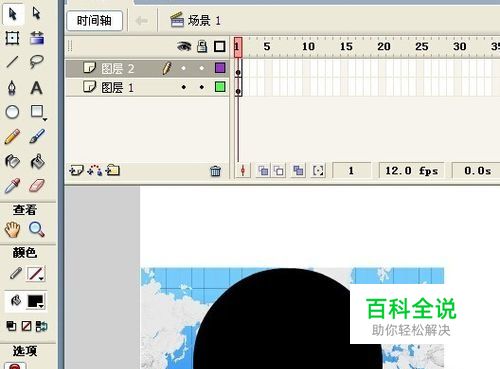Select the Pen tool
Image resolution: width=500 pixels, height=369 pixels.
[12, 88]
